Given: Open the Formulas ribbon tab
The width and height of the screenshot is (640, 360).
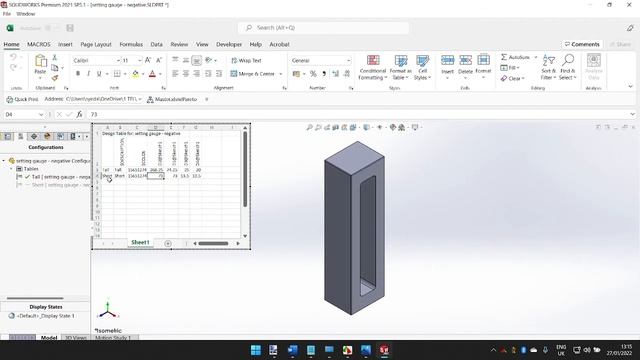Looking at the screenshot, I should 131,44.
